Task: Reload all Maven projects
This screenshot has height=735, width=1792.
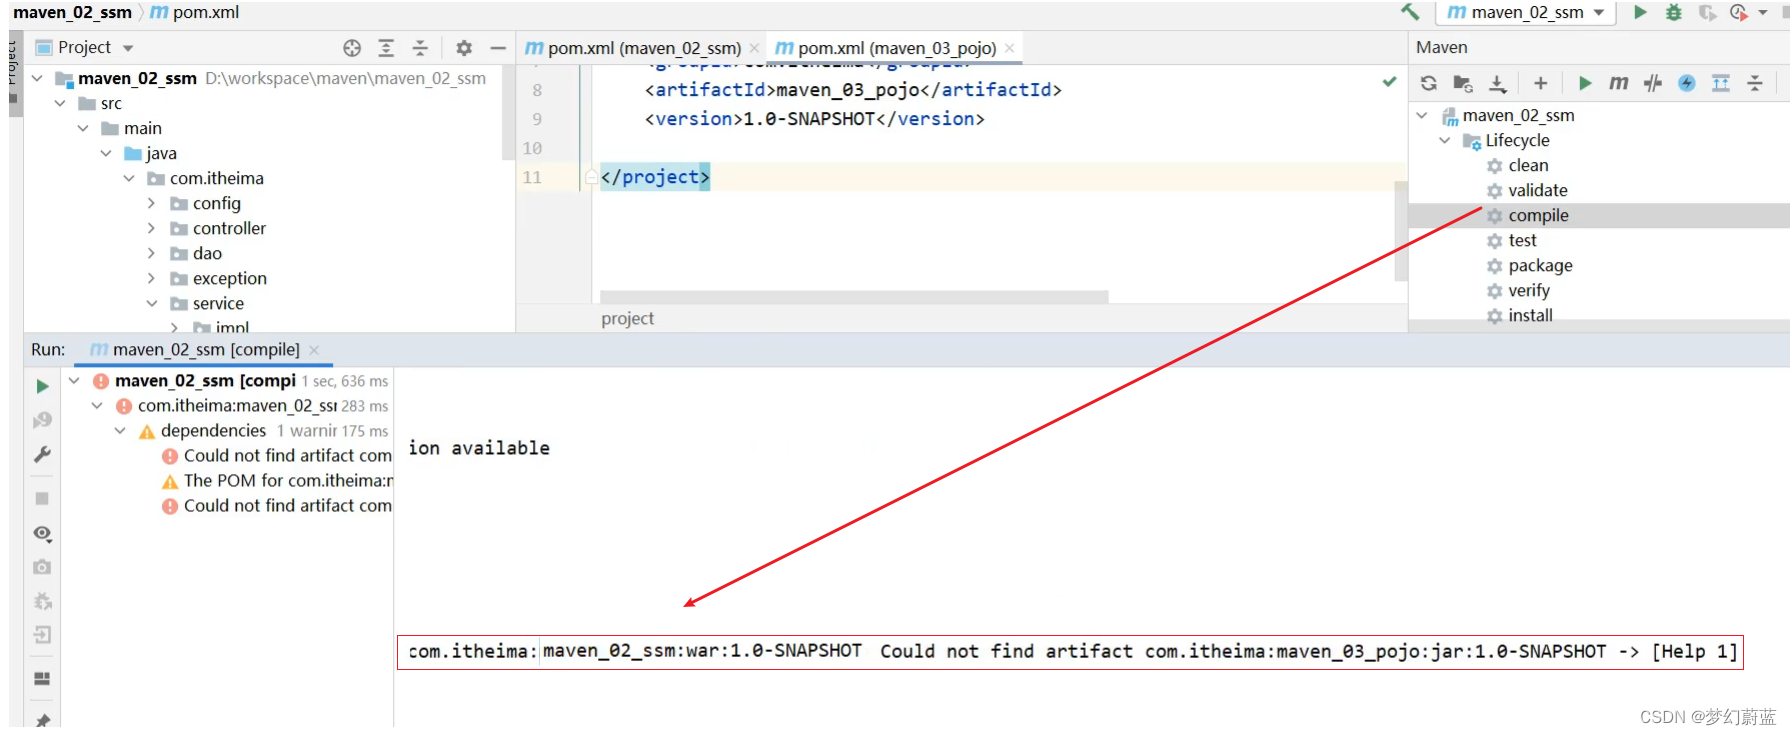Action: tap(1429, 83)
